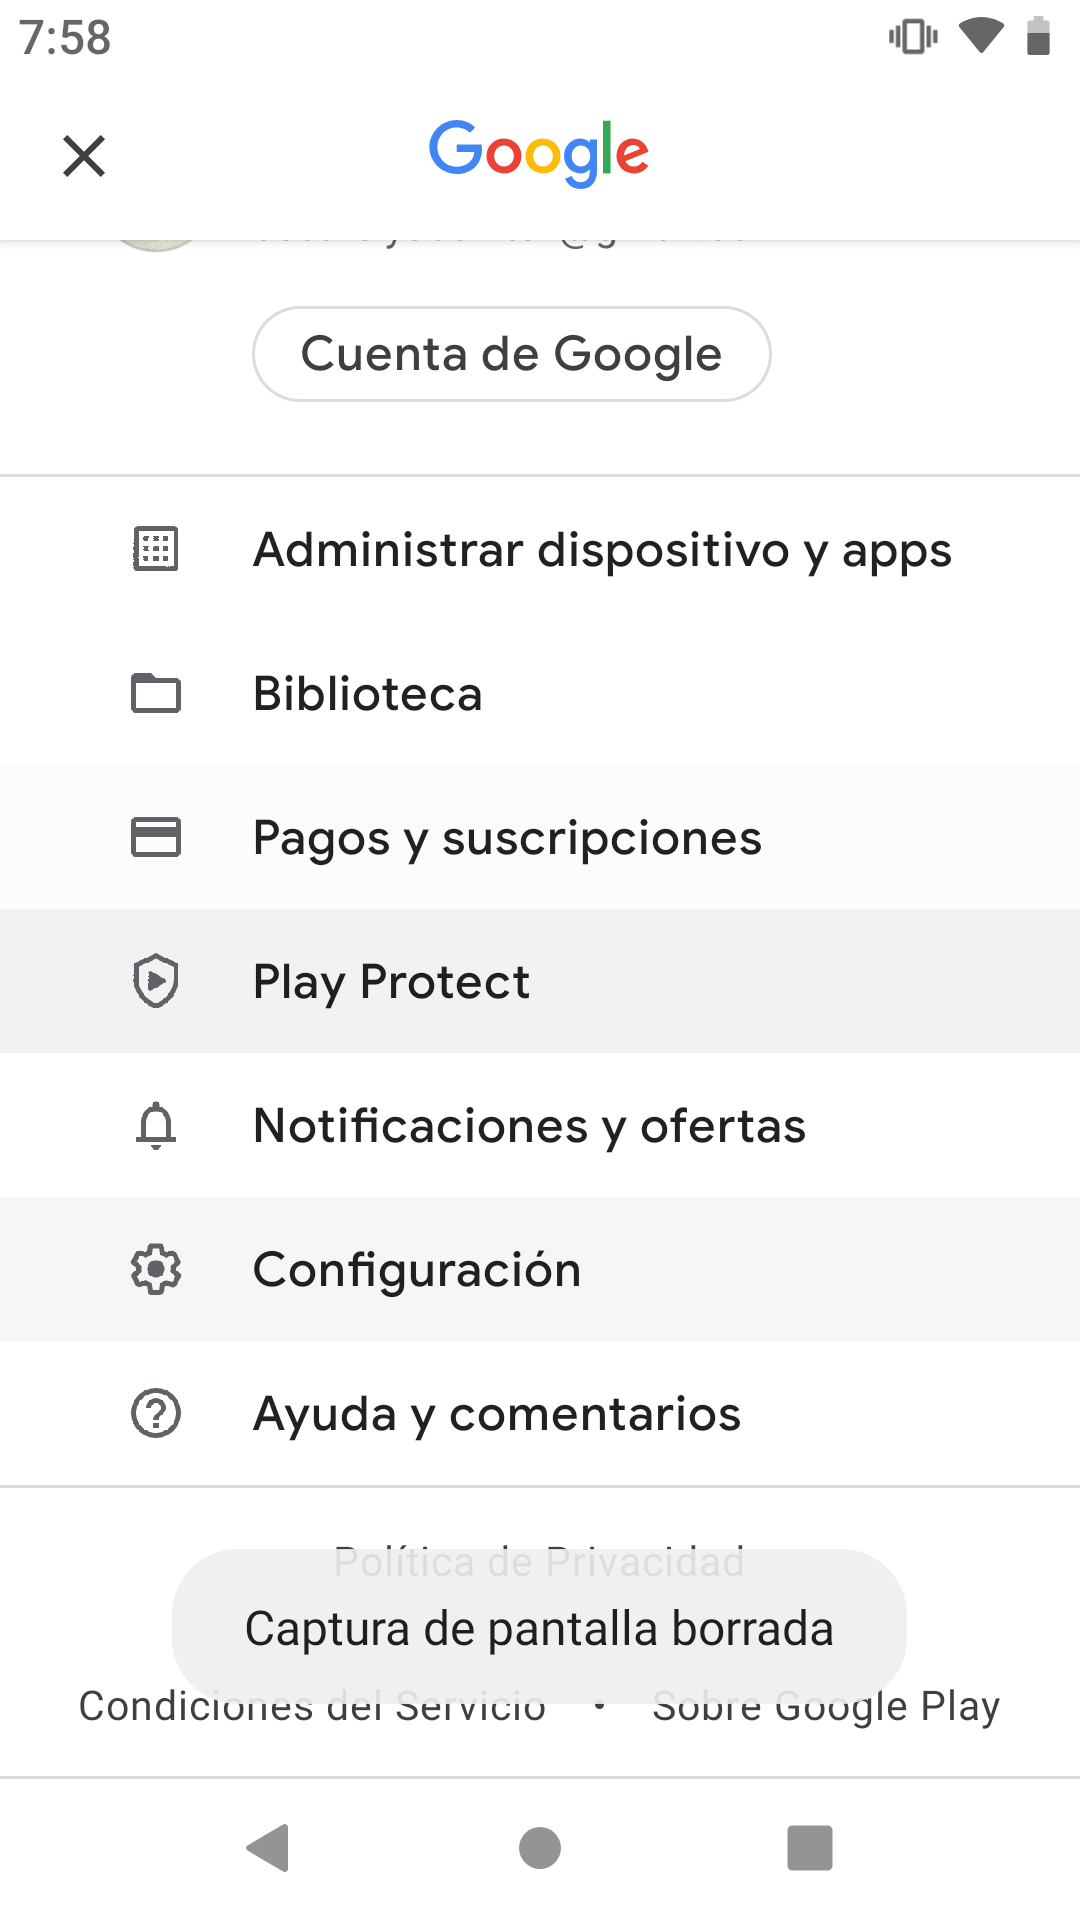
Task: Tap the Configuración gear icon
Action: pyautogui.click(x=156, y=1269)
